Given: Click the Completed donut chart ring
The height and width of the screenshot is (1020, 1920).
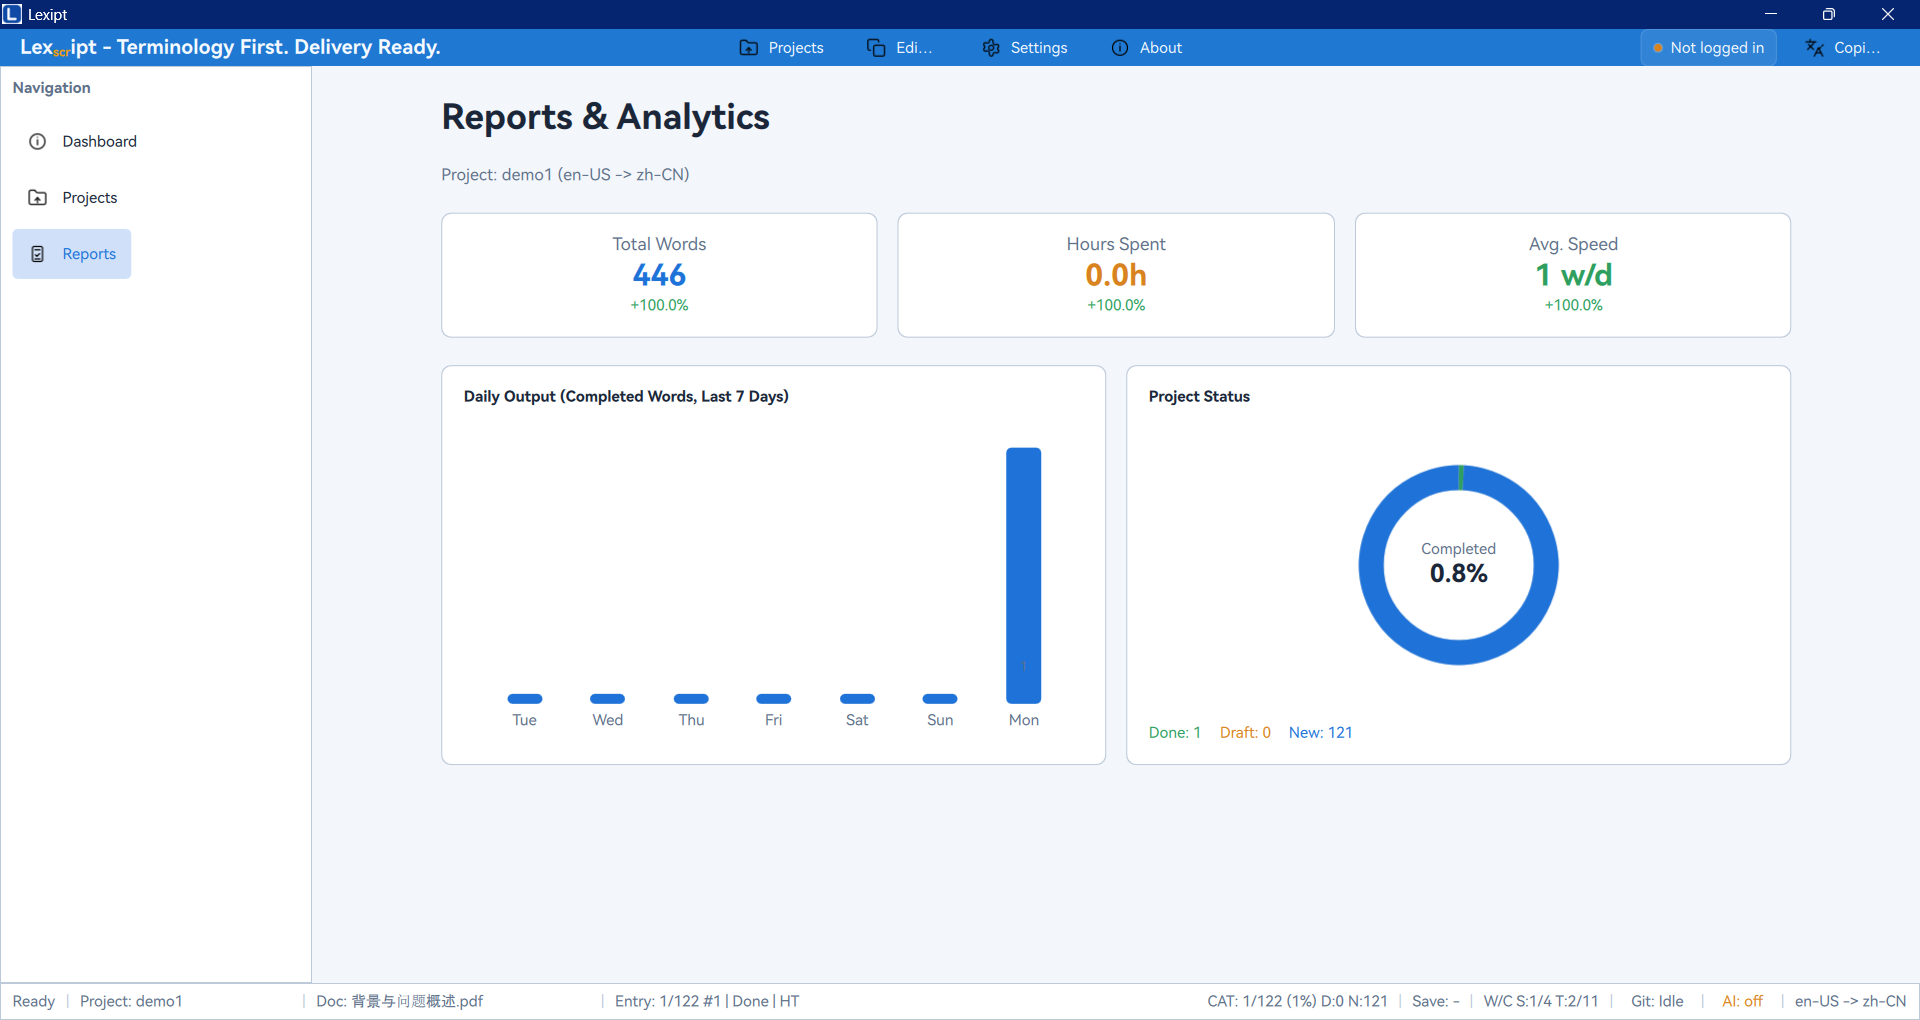Looking at the screenshot, I should (1371, 565).
